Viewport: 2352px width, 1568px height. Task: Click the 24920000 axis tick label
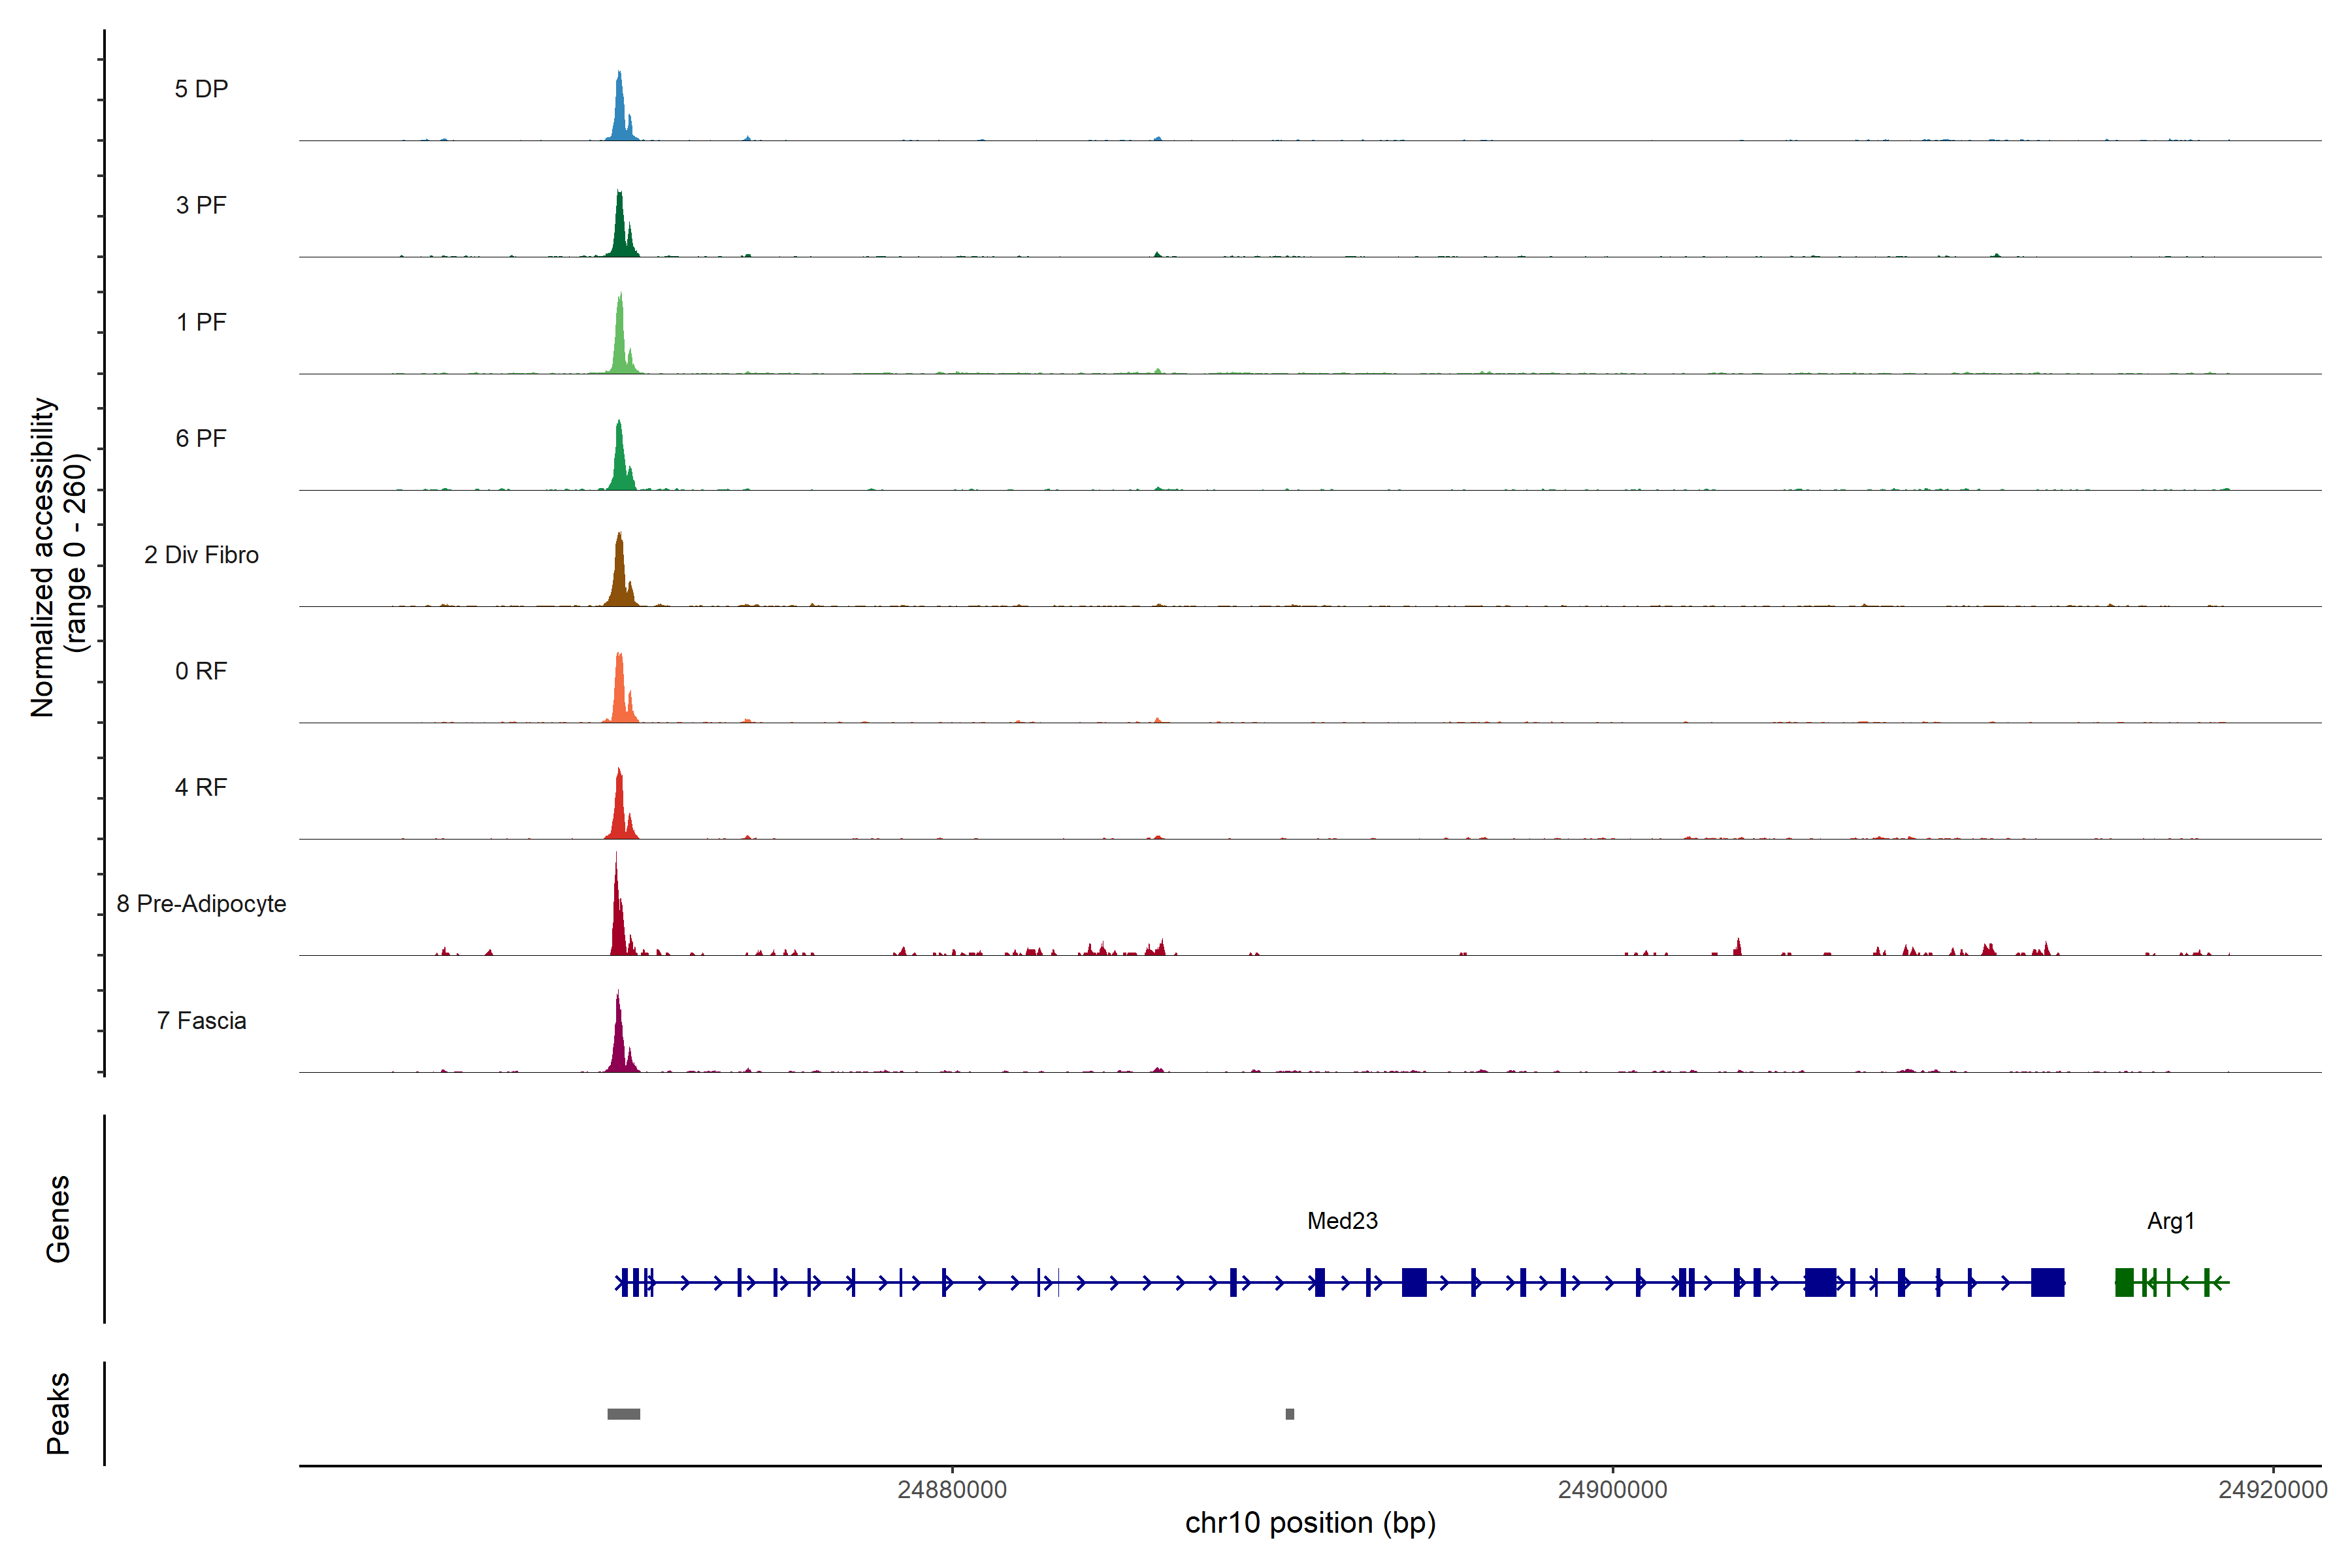pos(2272,1490)
